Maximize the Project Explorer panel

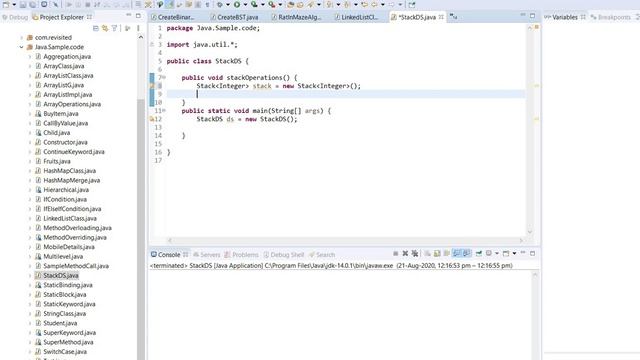click(x=138, y=16)
